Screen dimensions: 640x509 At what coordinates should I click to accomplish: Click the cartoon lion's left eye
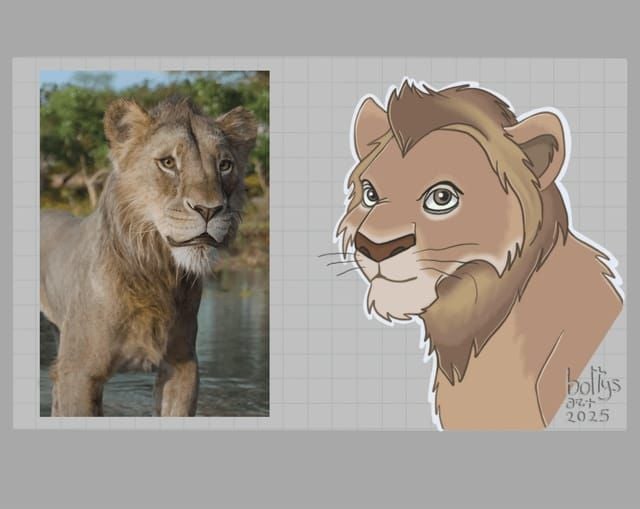(x=370, y=194)
